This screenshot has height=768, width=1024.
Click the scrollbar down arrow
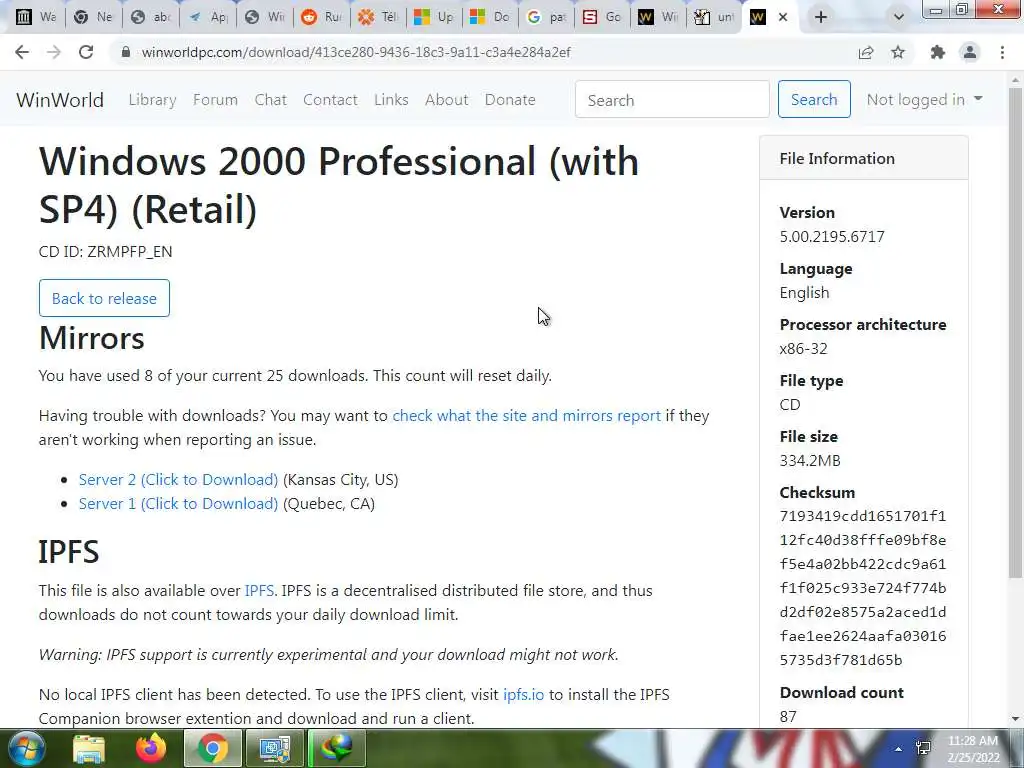(x=1016, y=719)
